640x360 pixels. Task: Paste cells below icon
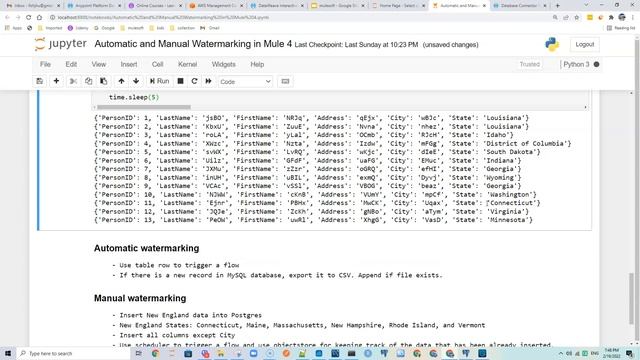104,81
